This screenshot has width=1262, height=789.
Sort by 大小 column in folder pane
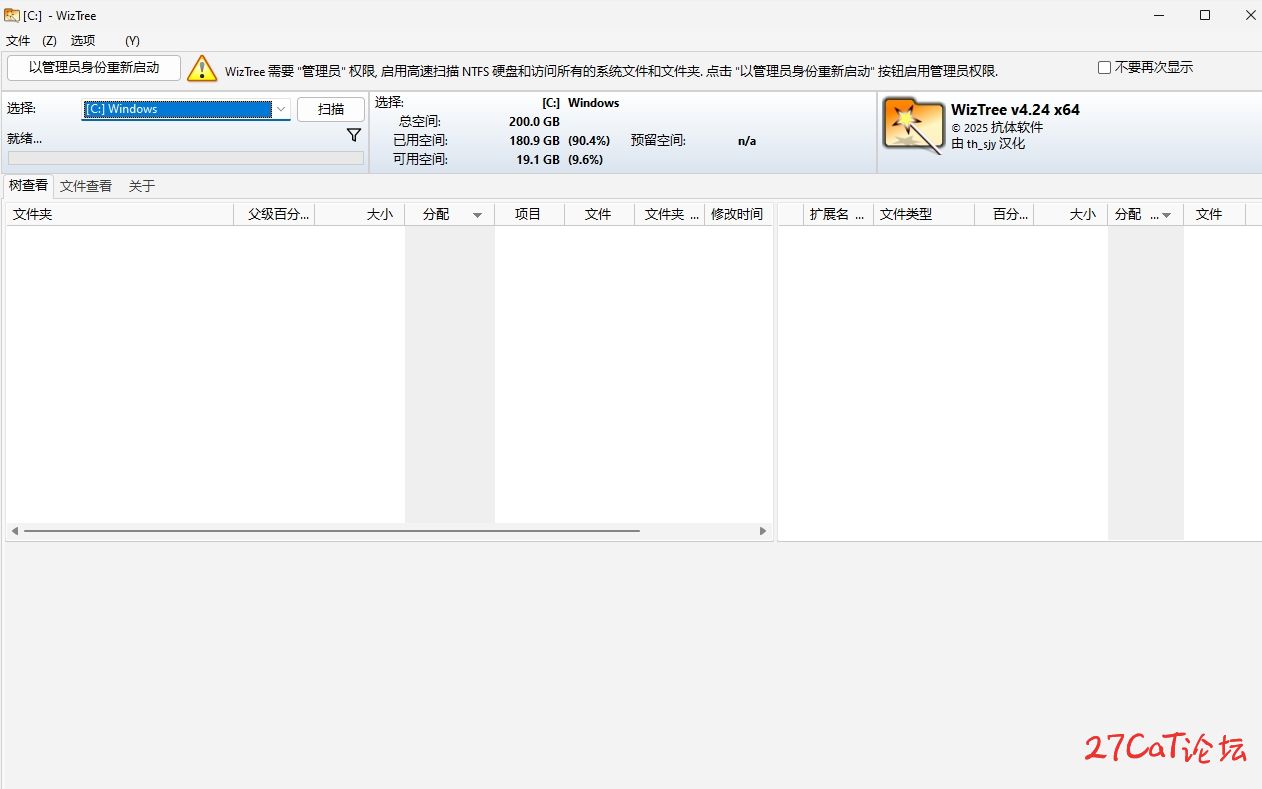[360, 214]
